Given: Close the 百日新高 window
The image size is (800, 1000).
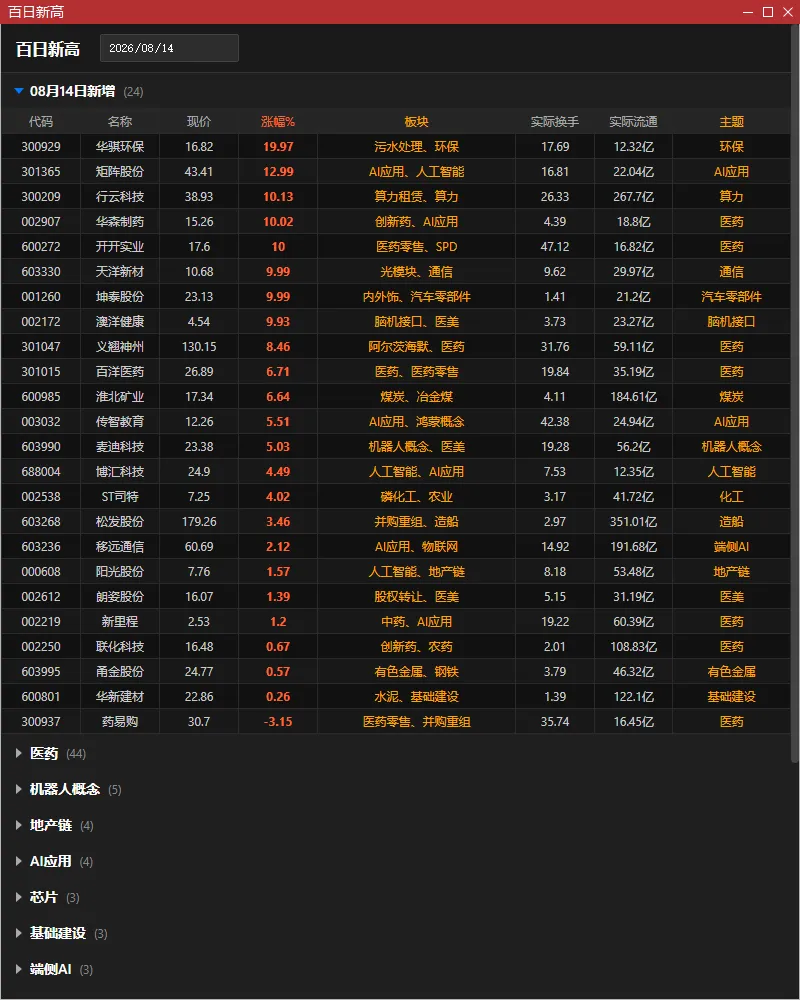Looking at the screenshot, I should pyautogui.click(x=789, y=12).
